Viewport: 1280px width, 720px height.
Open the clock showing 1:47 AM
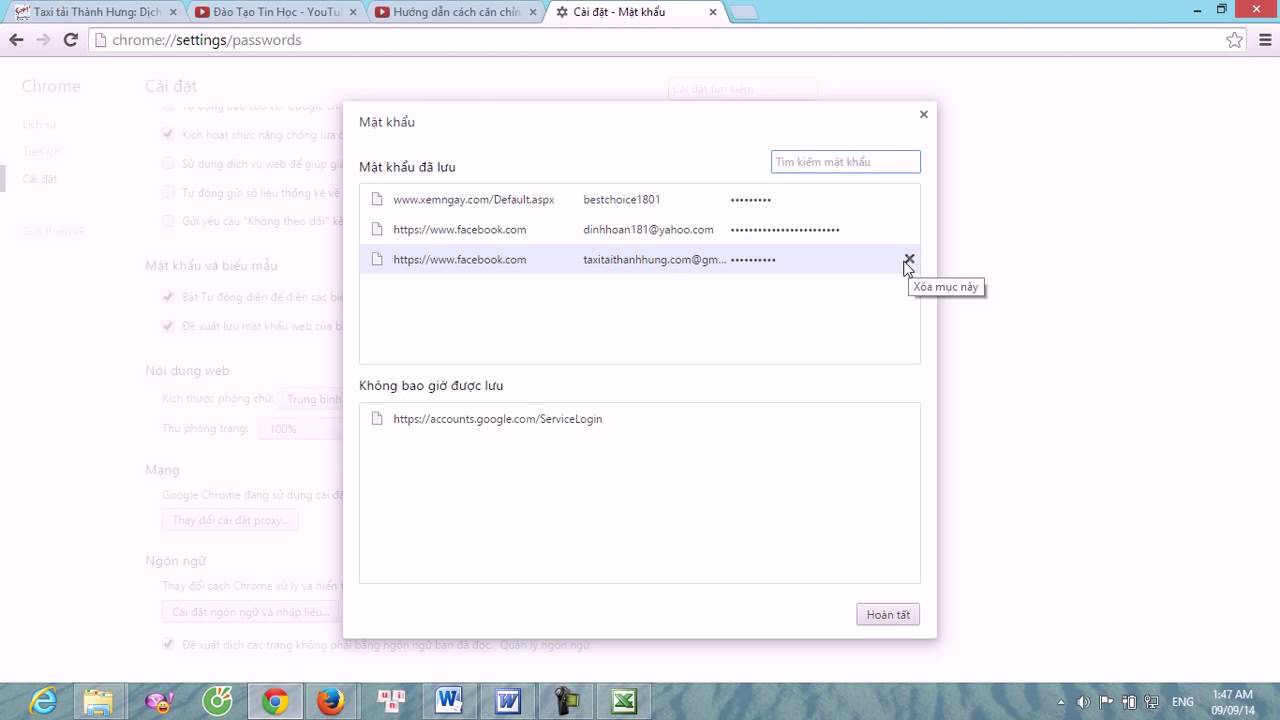[1232, 702]
